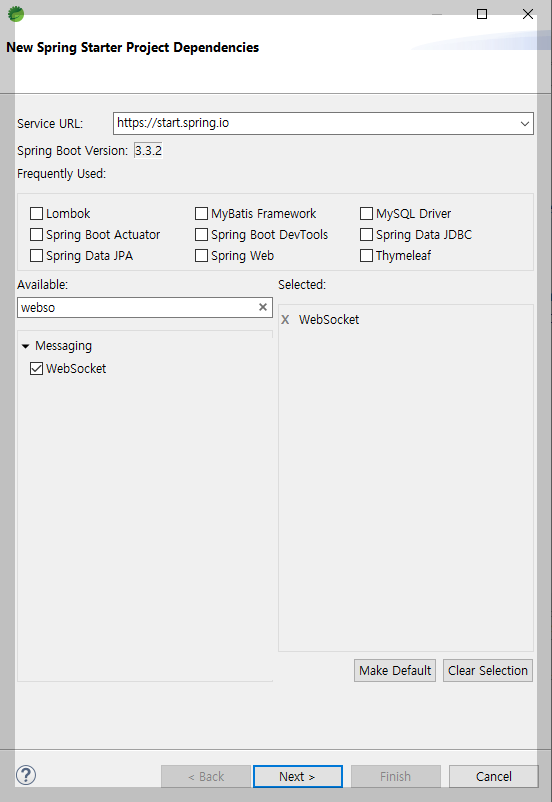
Task: Maximize the dialog window
Action: pyautogui.click(x=481, y=14)
